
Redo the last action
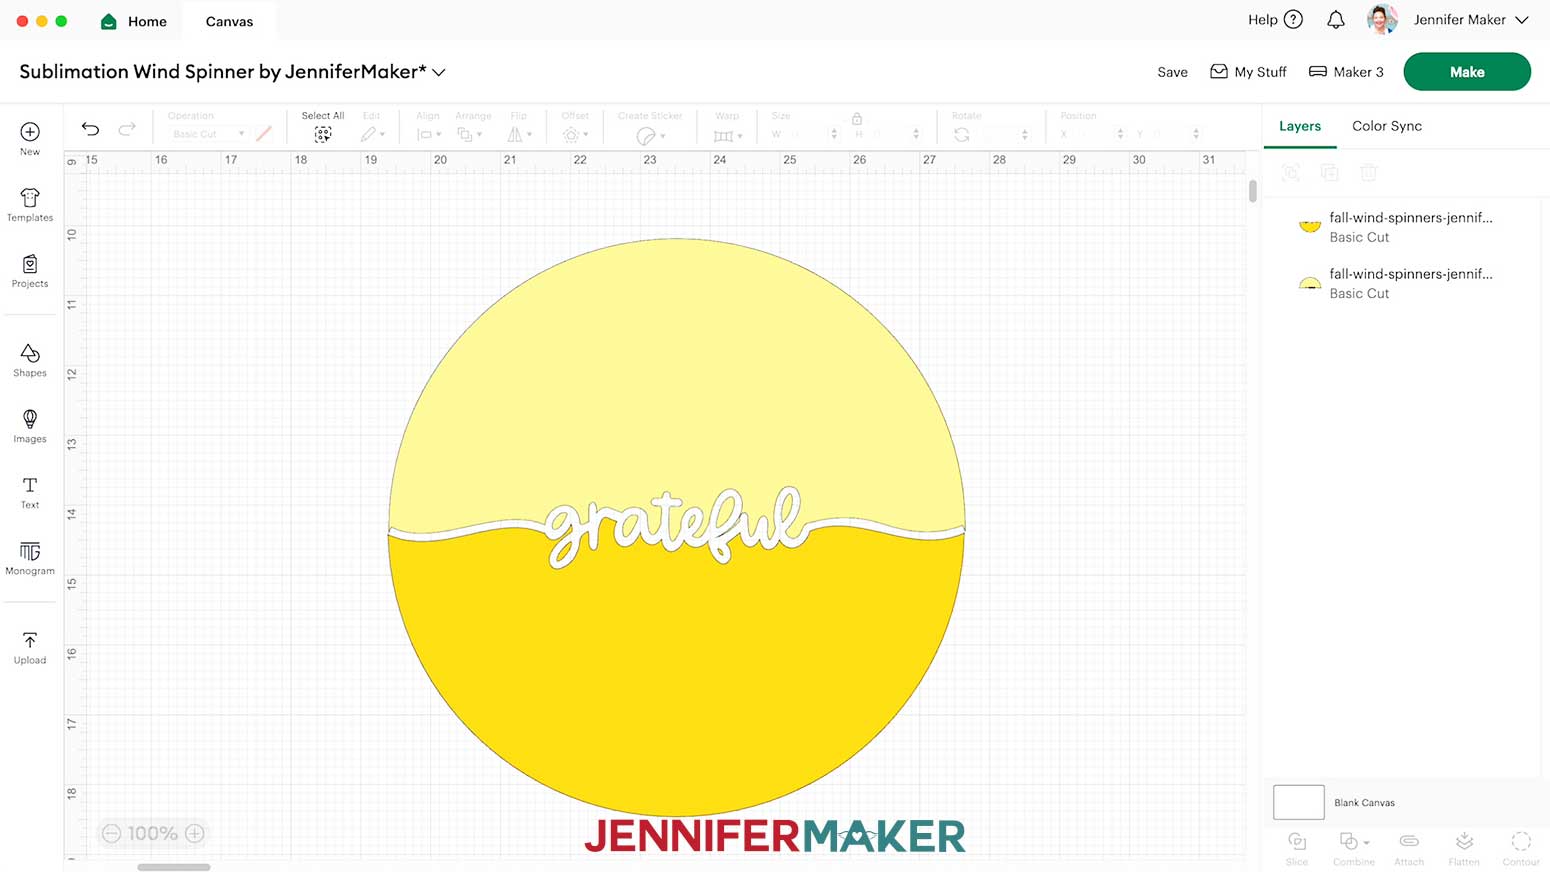(x=127, y=129)
